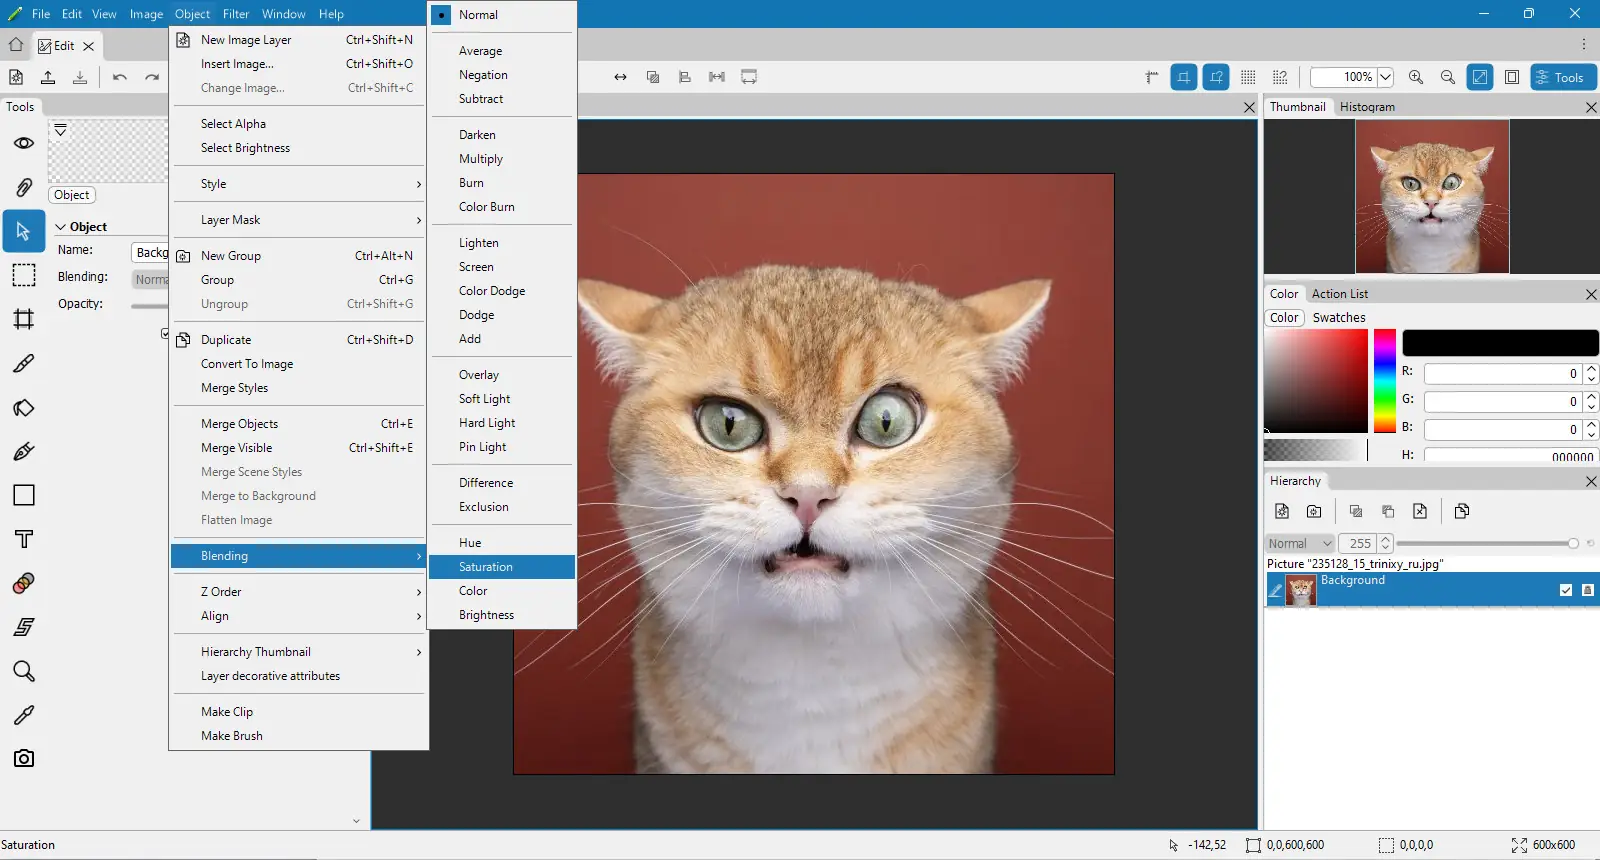Click the upload arrow toolbar icon
1600x860 pixels.
click(x=48, y=77)
